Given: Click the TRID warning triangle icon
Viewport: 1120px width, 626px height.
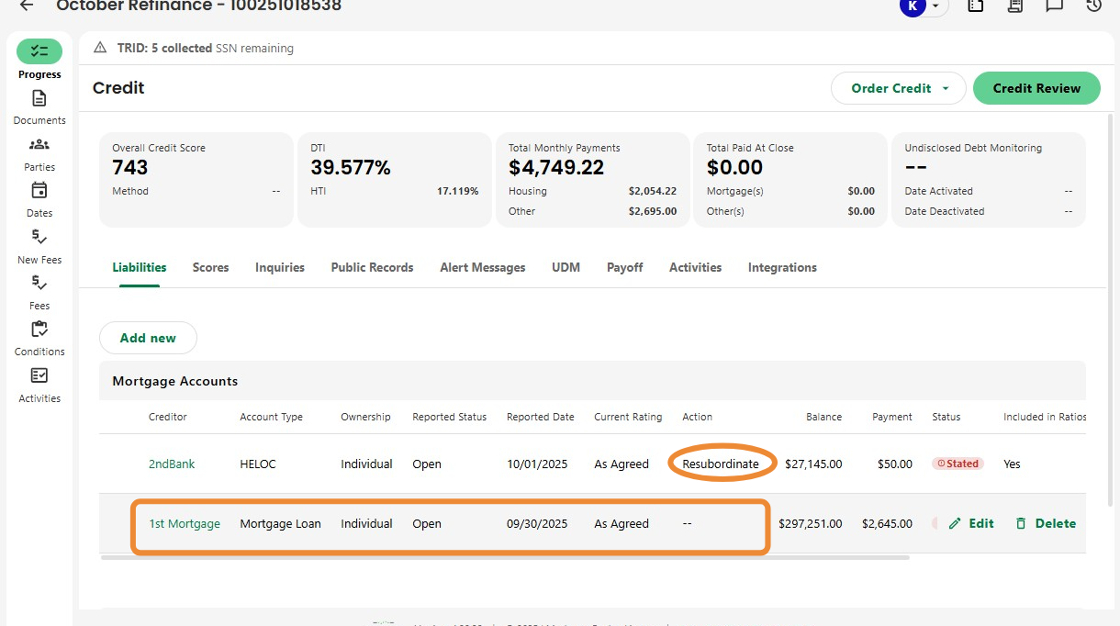Looking at the screenshot, I should (100, 48).
